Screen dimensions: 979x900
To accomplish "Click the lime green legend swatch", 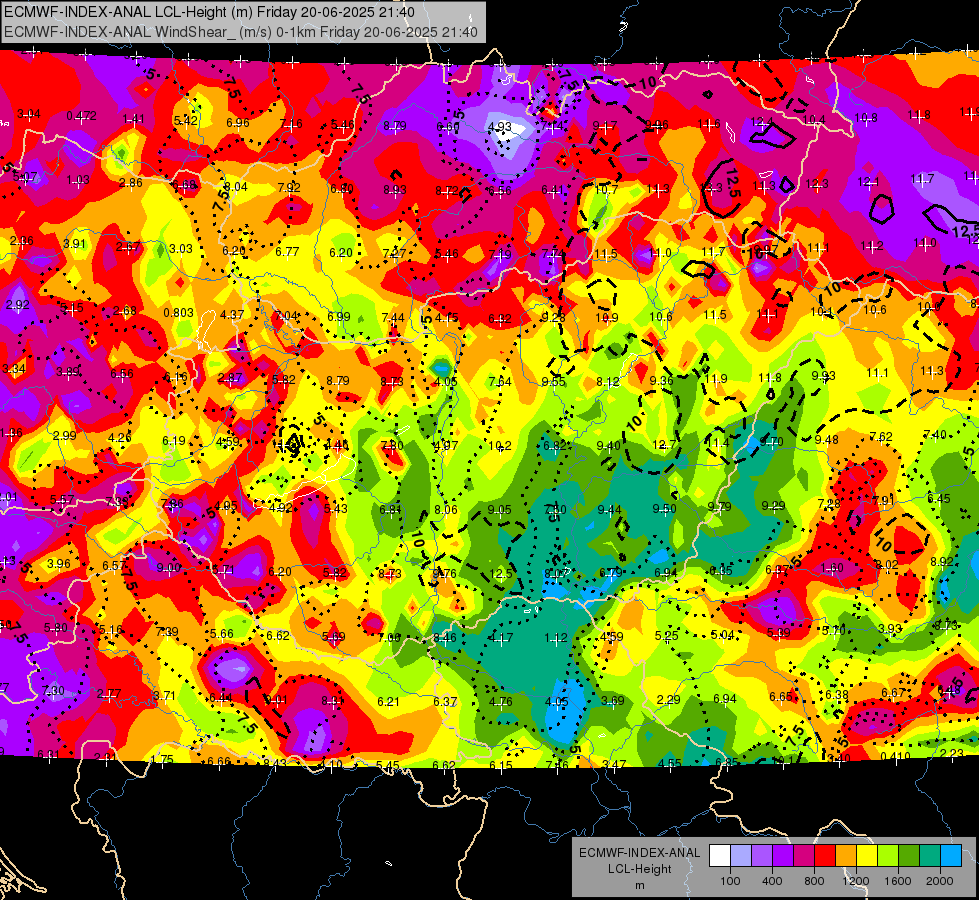I will [888, 856].
